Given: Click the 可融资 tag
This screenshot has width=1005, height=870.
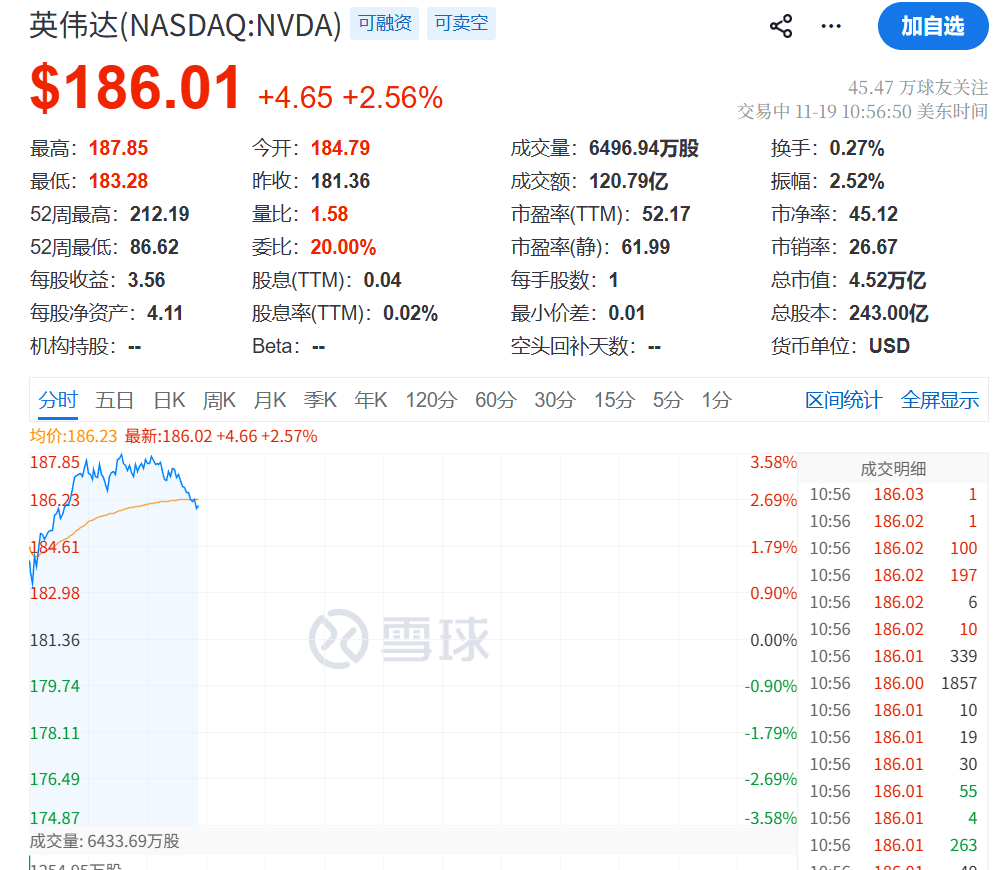Looking at the screenshot, I should (x=384, y=24).
